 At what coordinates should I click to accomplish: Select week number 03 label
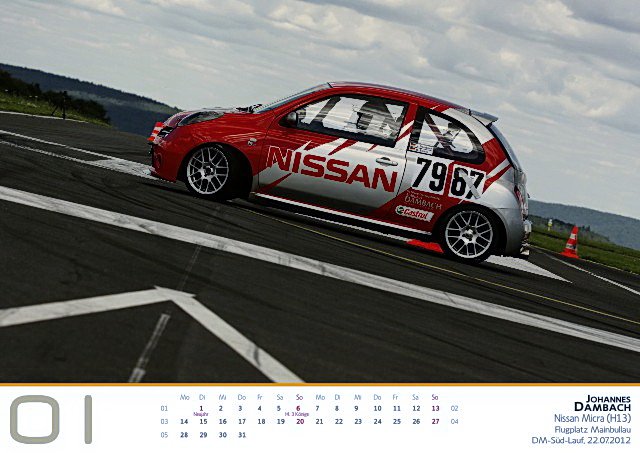(x=164, y=422)
